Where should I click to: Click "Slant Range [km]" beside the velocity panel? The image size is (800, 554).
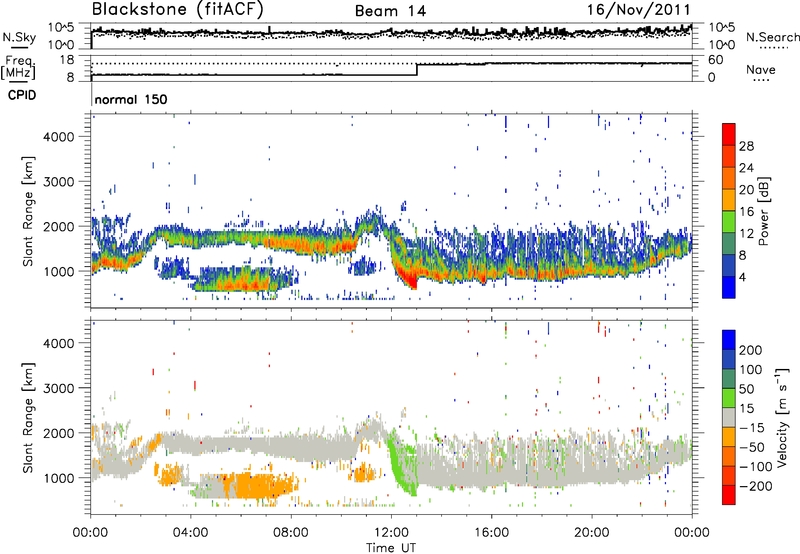point(29,417)
